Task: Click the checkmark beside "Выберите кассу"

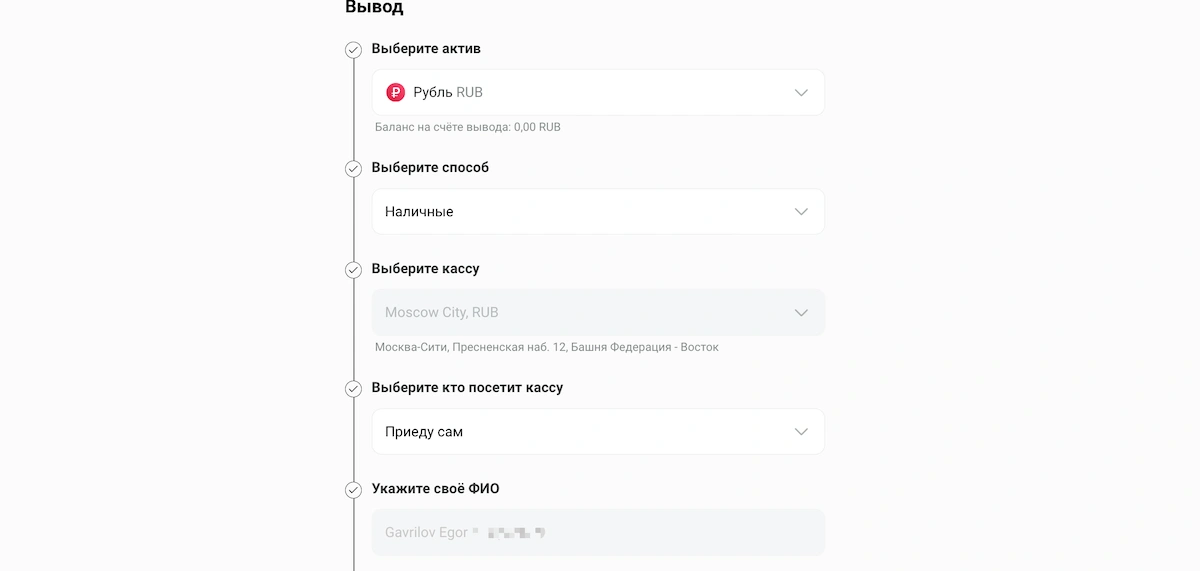Action: 353,270
